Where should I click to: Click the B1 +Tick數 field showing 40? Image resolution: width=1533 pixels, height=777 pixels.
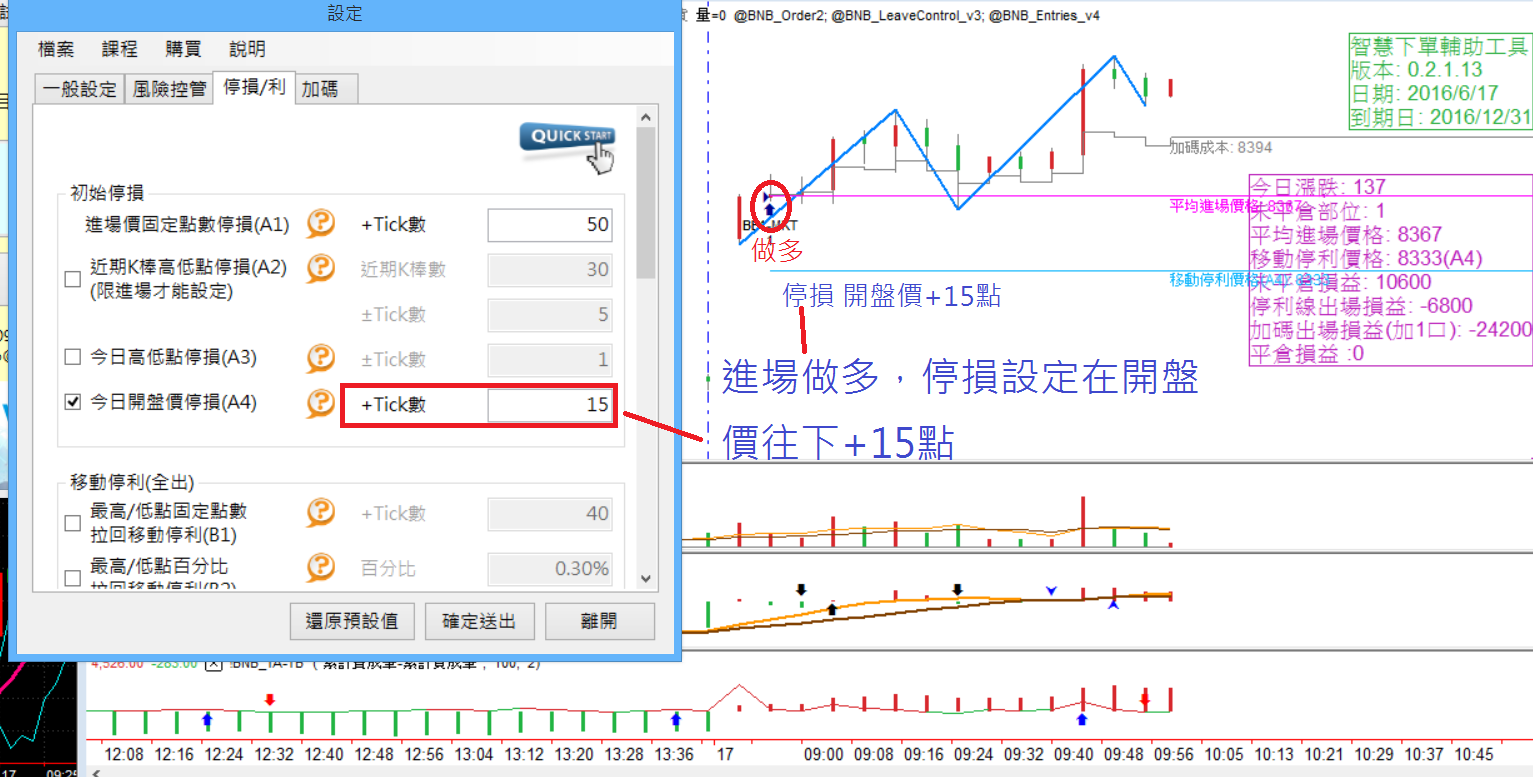click(550, 514)
